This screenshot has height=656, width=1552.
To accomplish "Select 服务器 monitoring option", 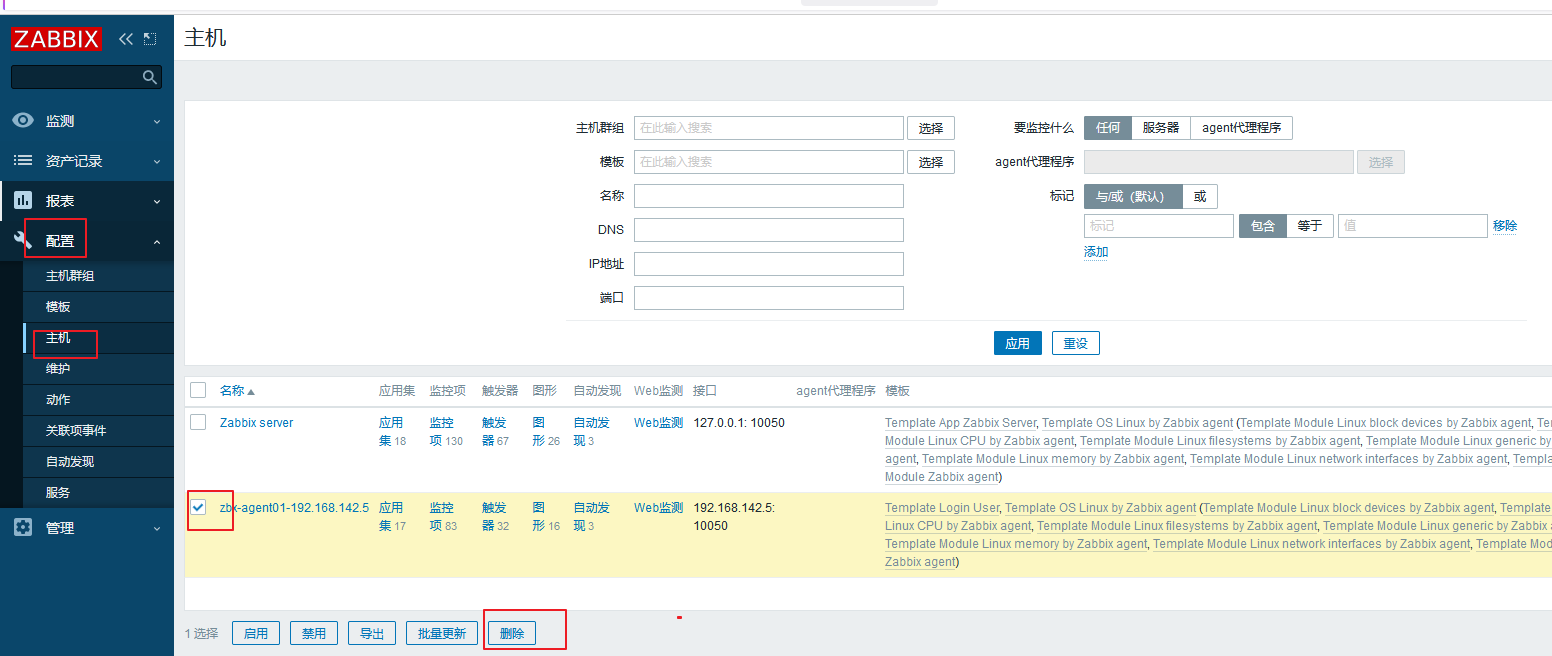I will click(1161, 128).
